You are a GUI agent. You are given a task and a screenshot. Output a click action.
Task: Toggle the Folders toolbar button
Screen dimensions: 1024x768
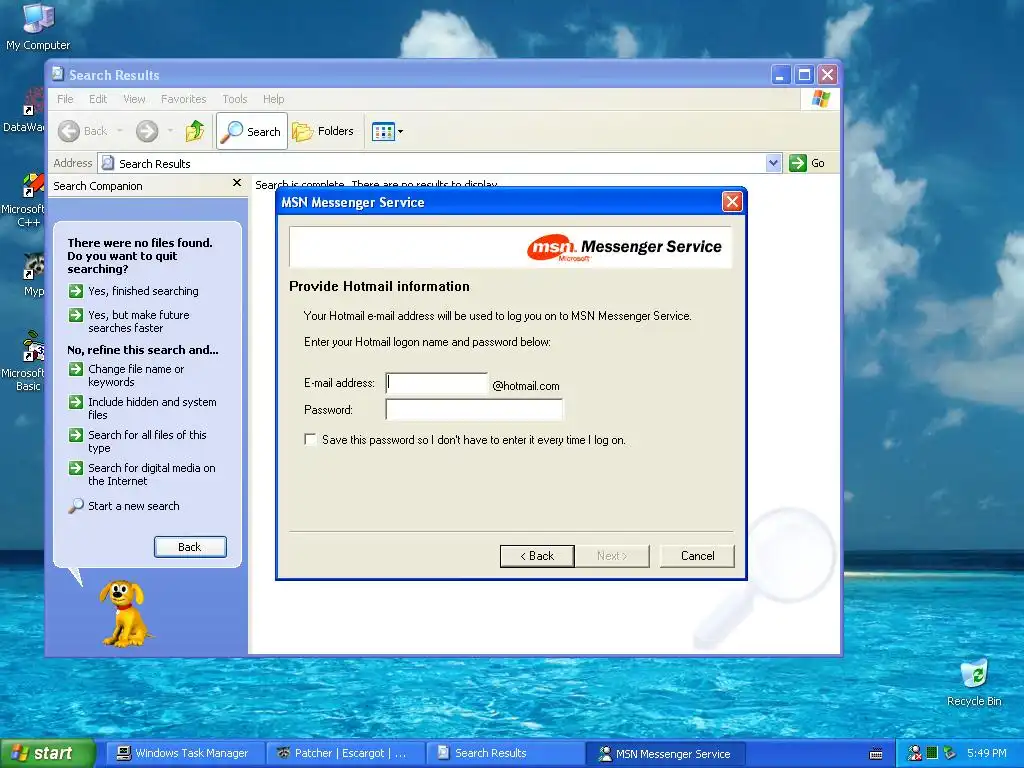coord(323,131)
